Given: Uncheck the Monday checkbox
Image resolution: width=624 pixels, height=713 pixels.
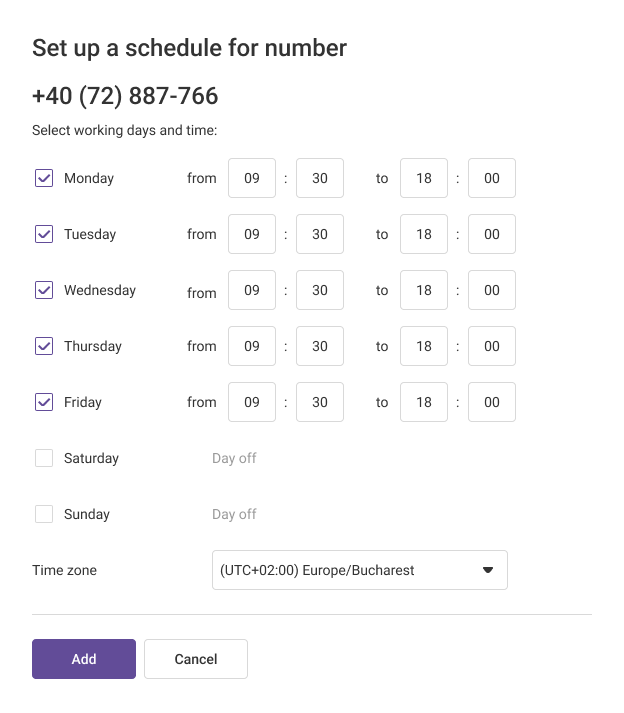Looking at the screenshot, I should 44,178.
